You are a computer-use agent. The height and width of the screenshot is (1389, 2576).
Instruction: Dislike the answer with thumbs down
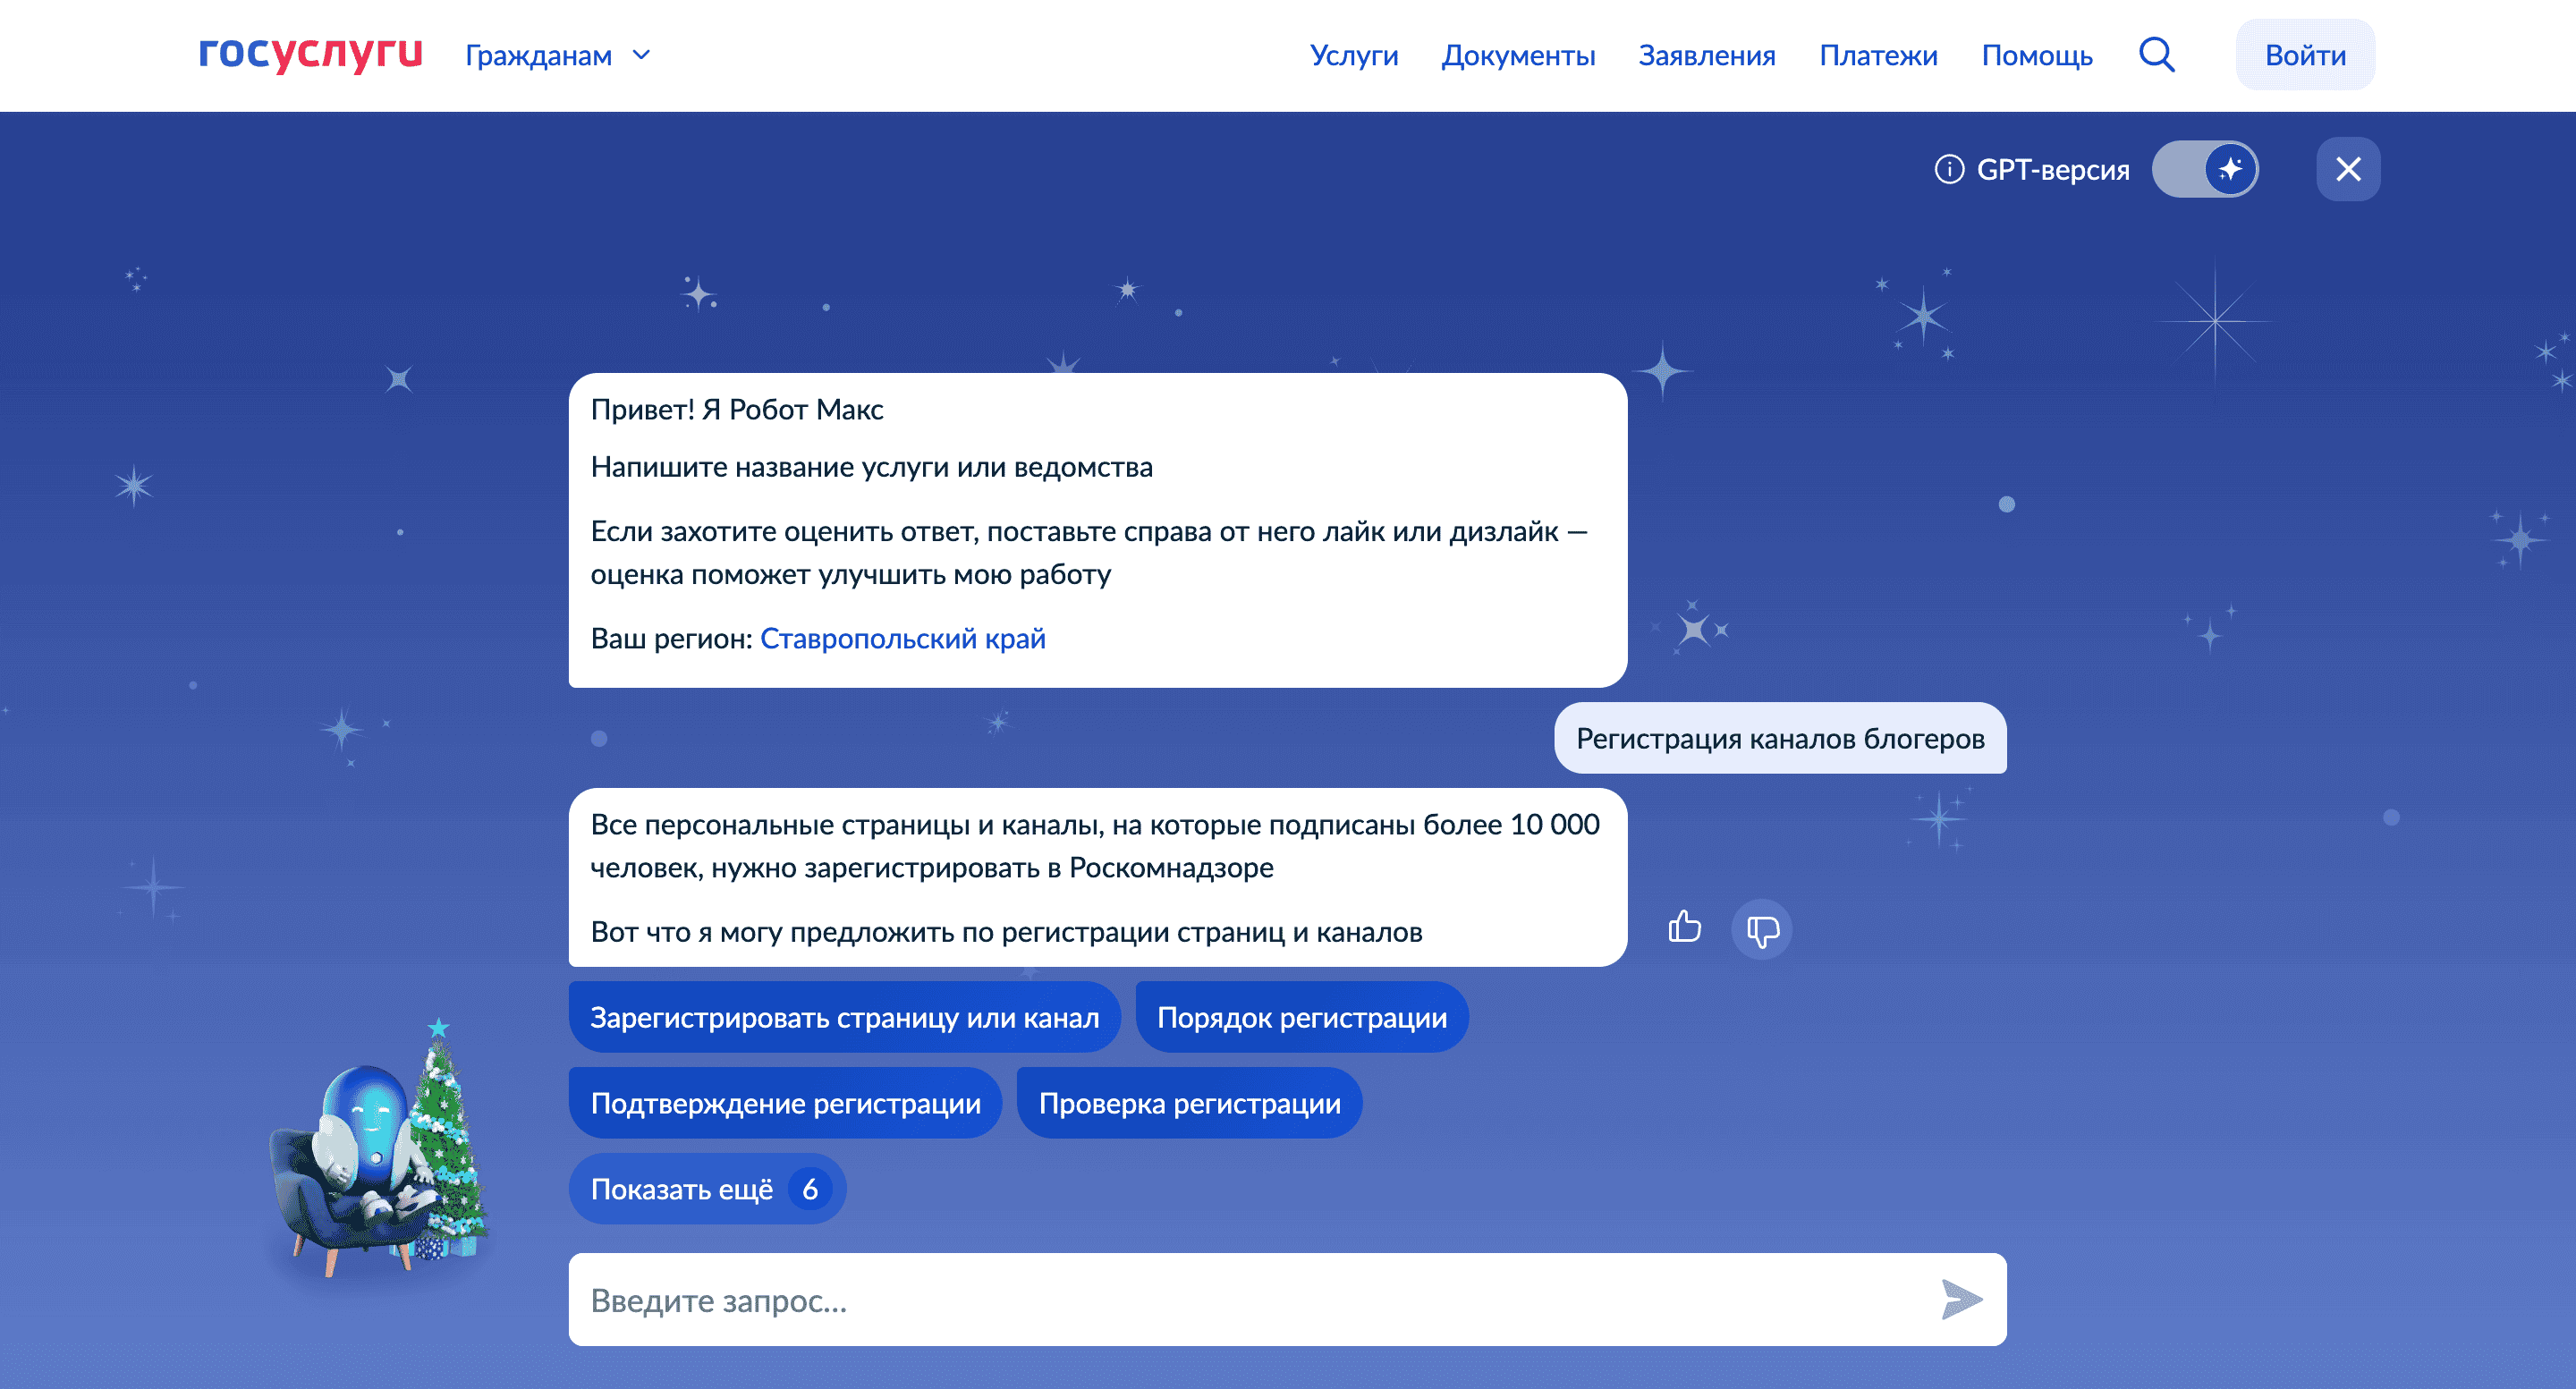(1762, 928)
